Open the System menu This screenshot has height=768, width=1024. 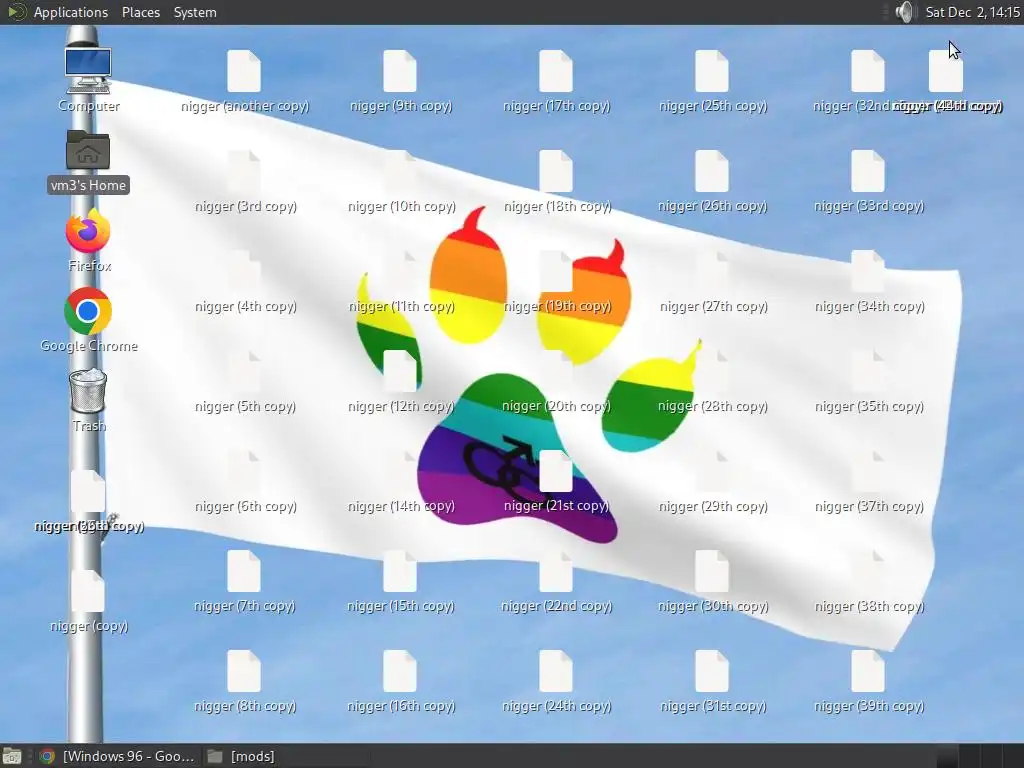pyautogui.click(x=195, y=12)
